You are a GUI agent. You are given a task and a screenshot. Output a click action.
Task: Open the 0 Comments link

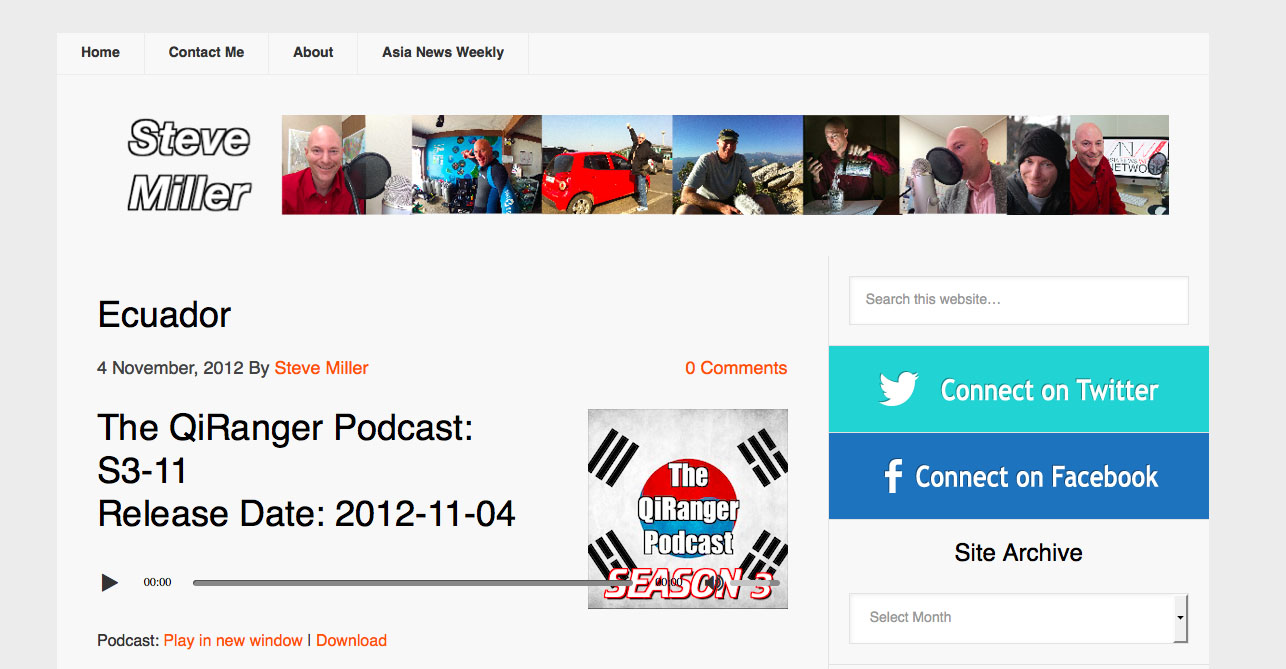[x=735, y=368]
